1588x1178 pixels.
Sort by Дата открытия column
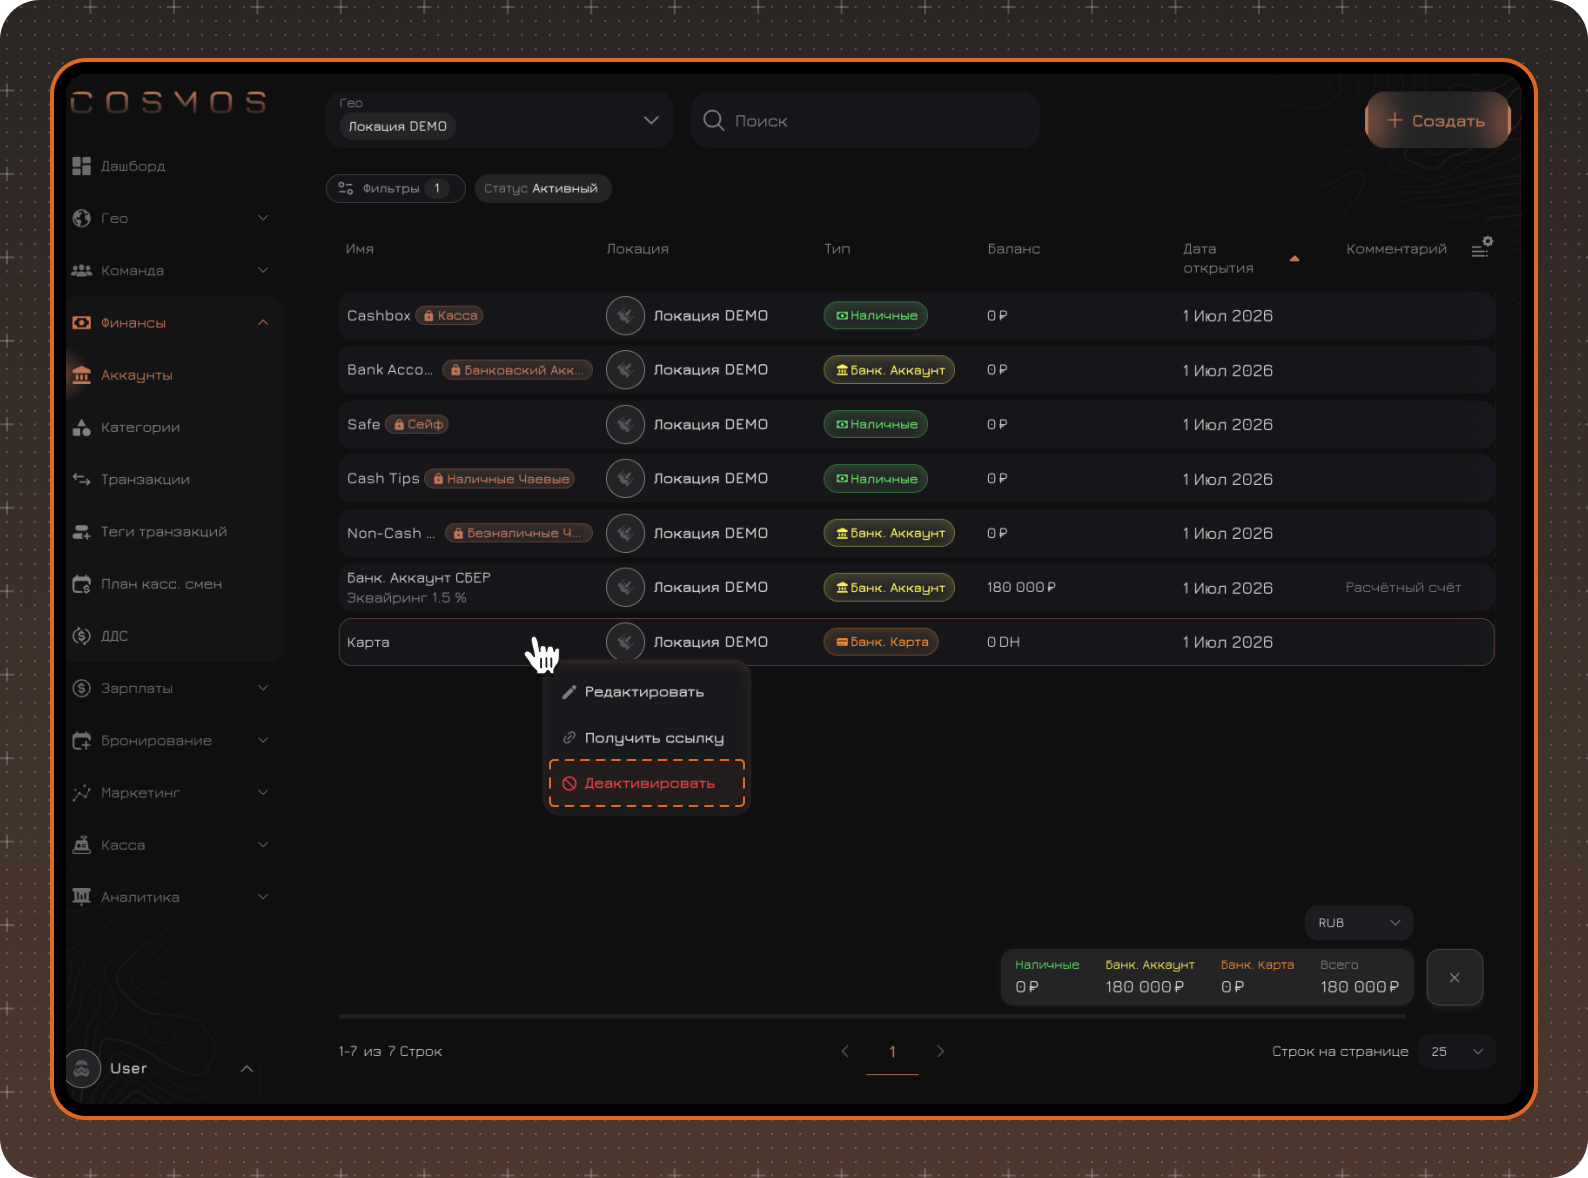1219,258
